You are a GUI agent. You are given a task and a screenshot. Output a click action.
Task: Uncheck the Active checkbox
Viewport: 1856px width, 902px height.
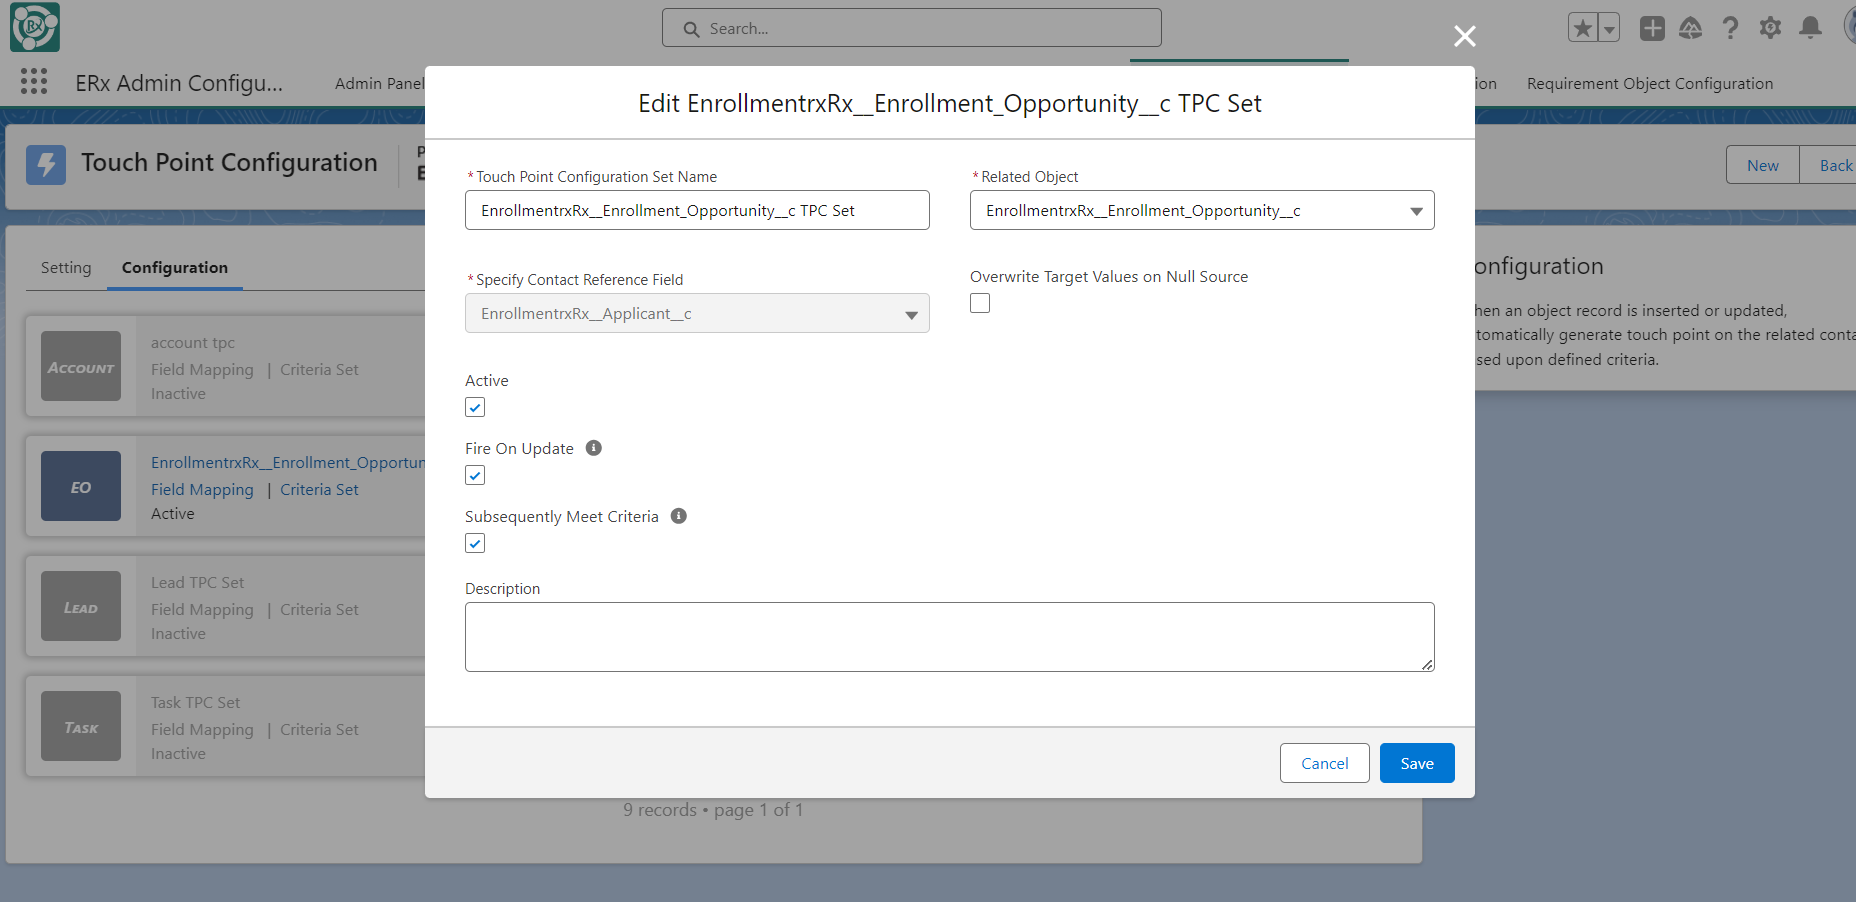tap(475, 407)
